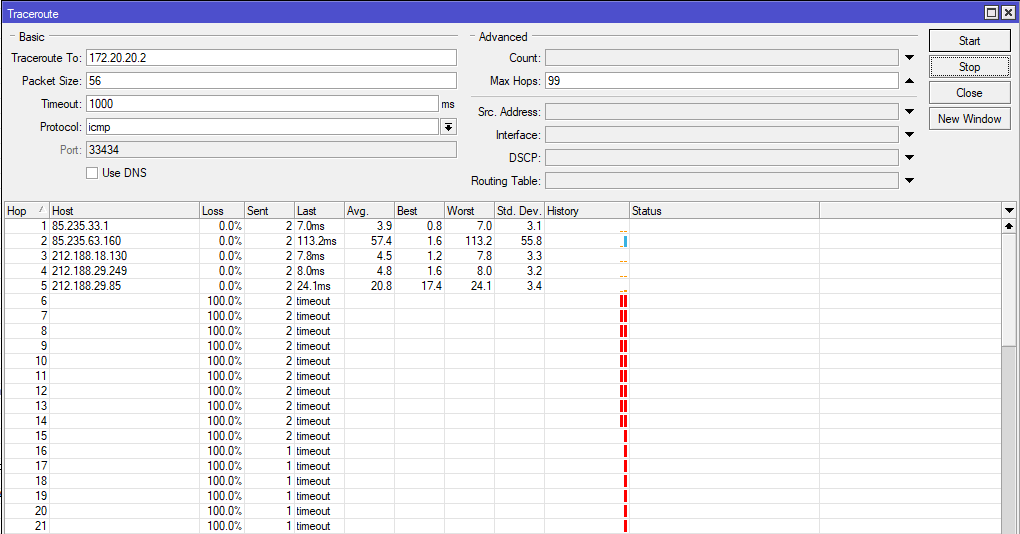This screenshot has width=1020, height=534.
Task: Click hop number 18 cell
Action: tap(41, 481)
